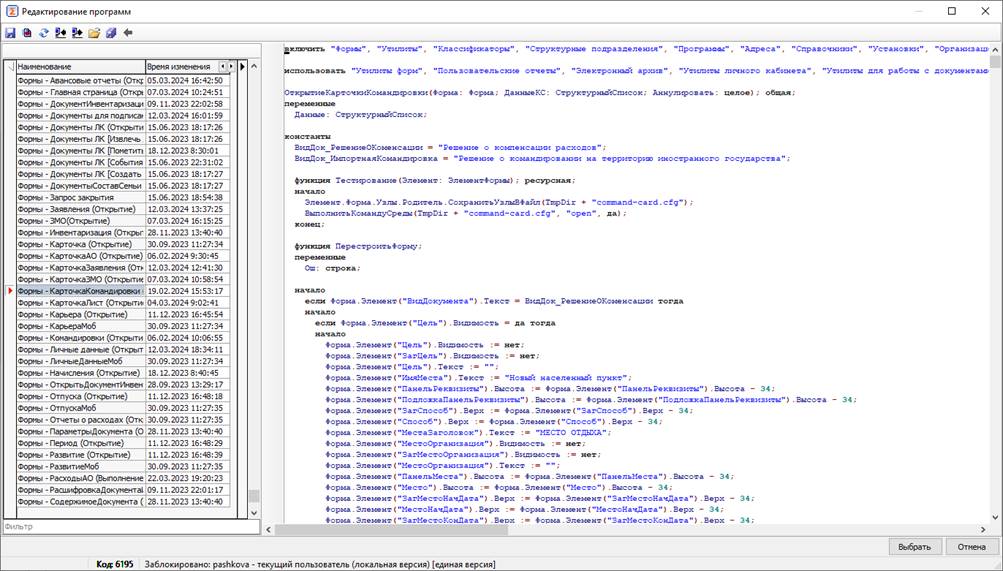
Task: Click the Фильтр input field
Action: coord(131,527)
